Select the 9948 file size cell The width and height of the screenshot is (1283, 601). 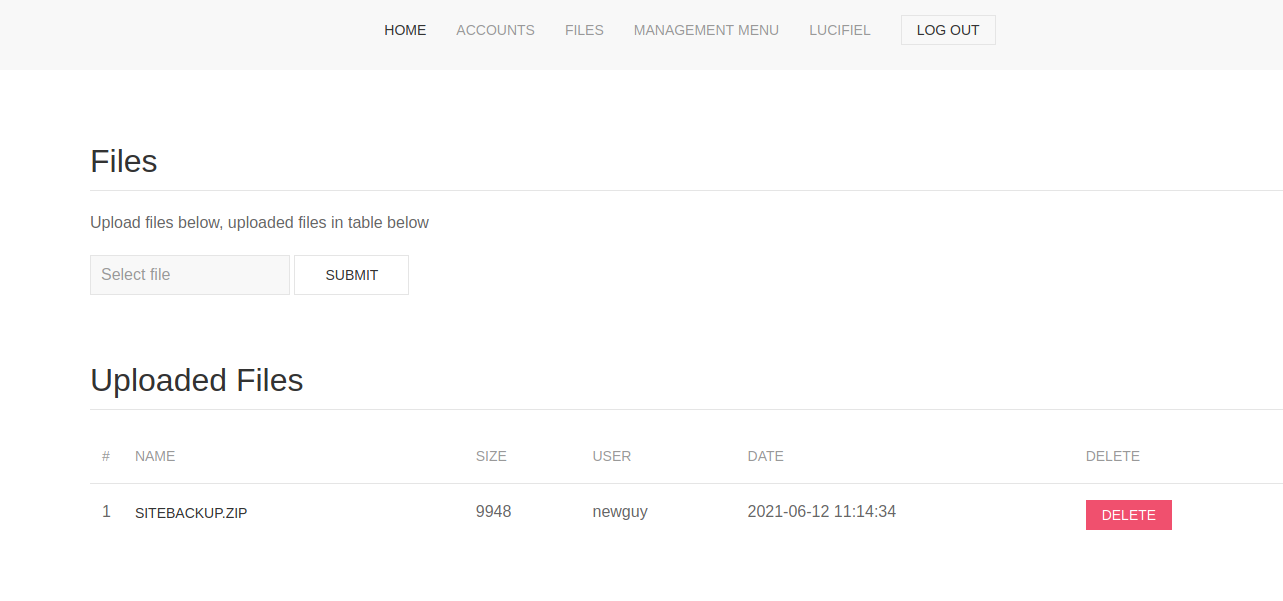pos(494,511)
